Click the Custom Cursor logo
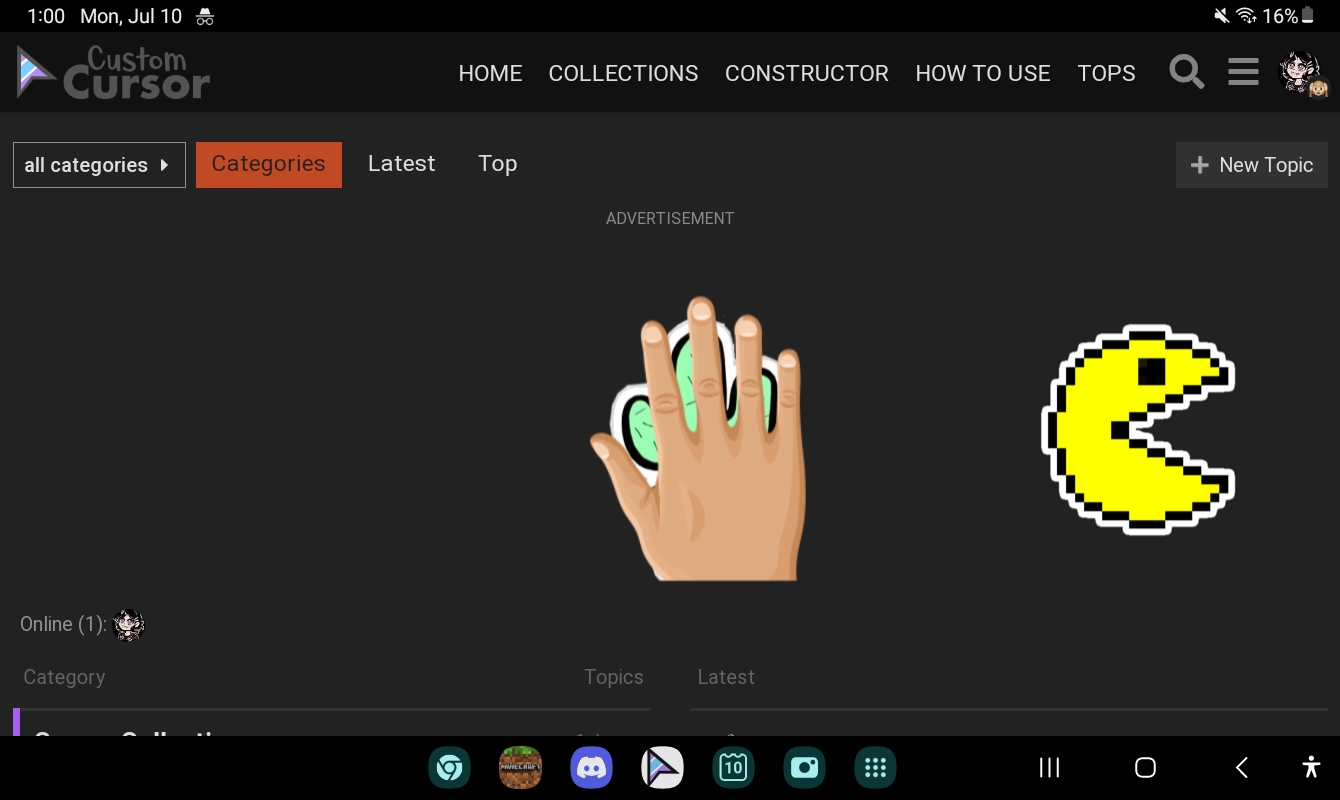 pyautogui.click(x=110, y=71)
